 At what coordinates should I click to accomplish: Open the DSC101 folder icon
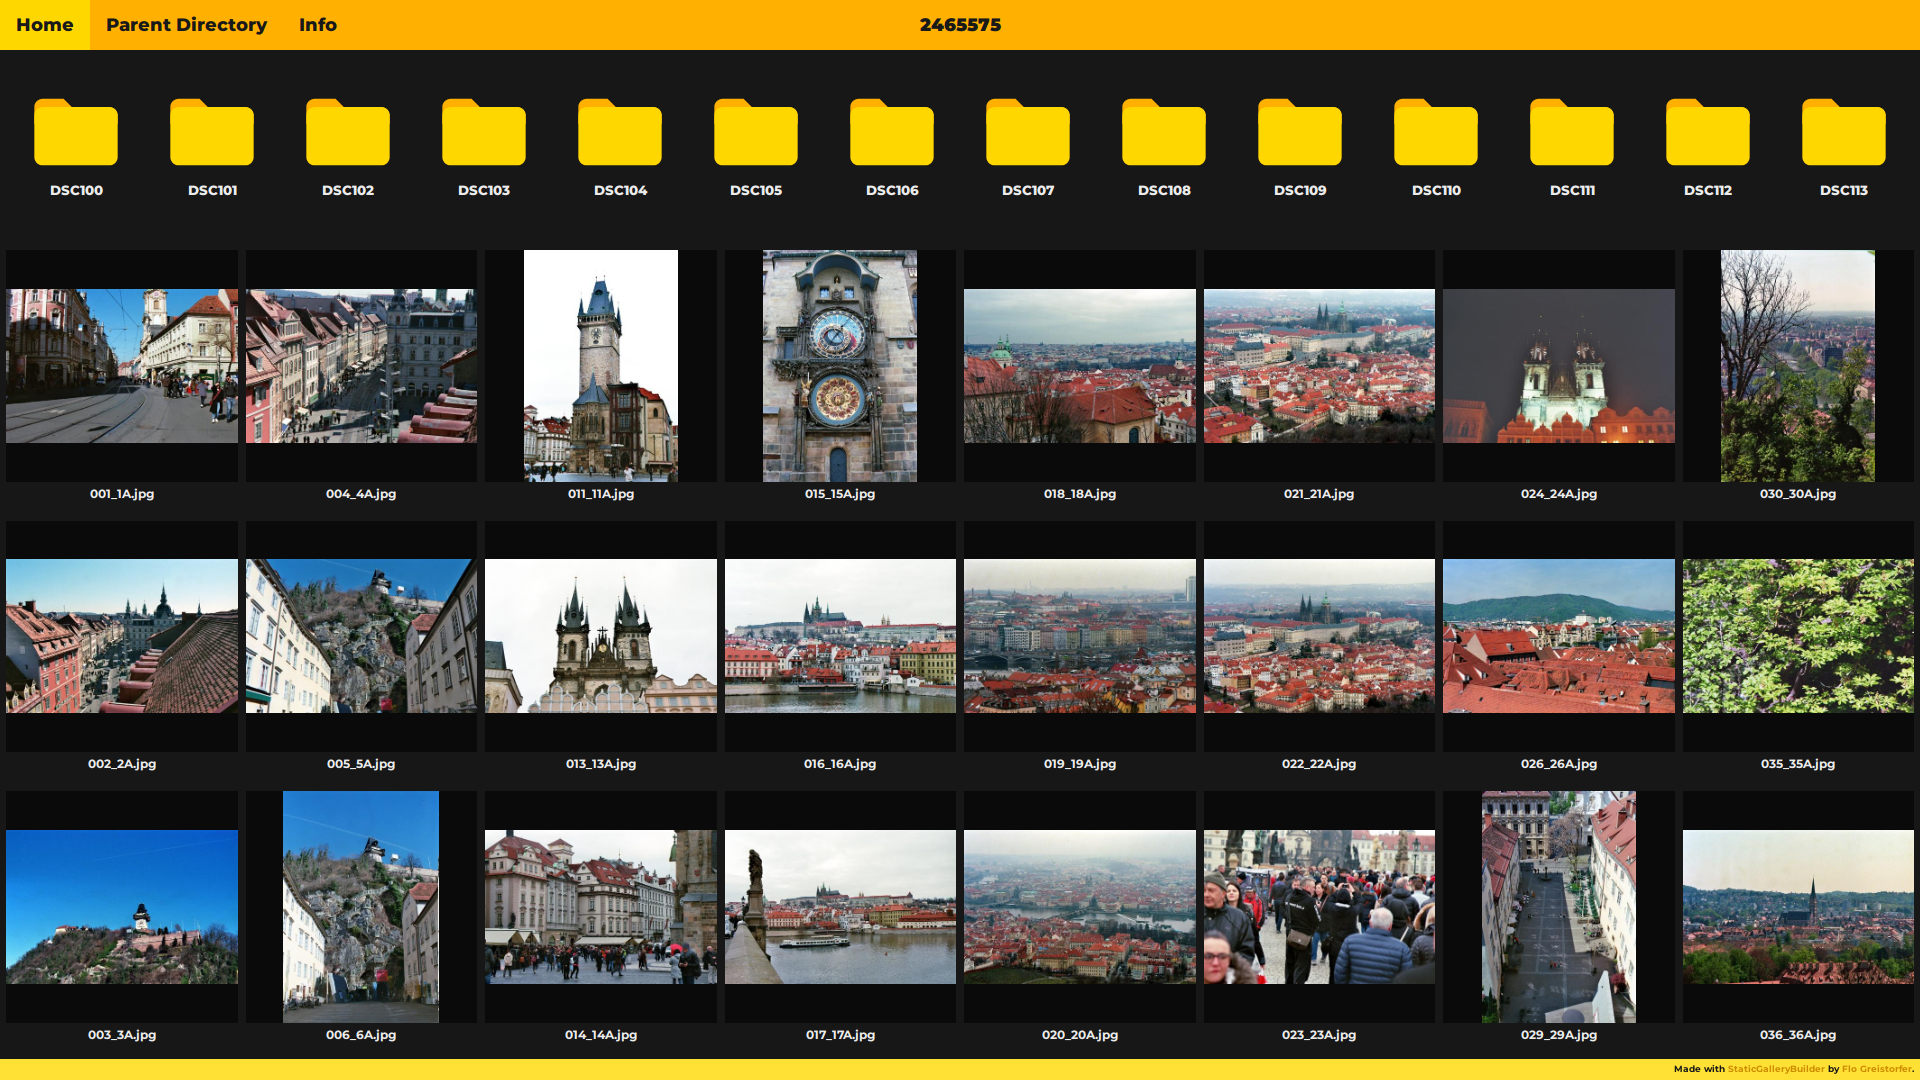(x=212, y=133)
